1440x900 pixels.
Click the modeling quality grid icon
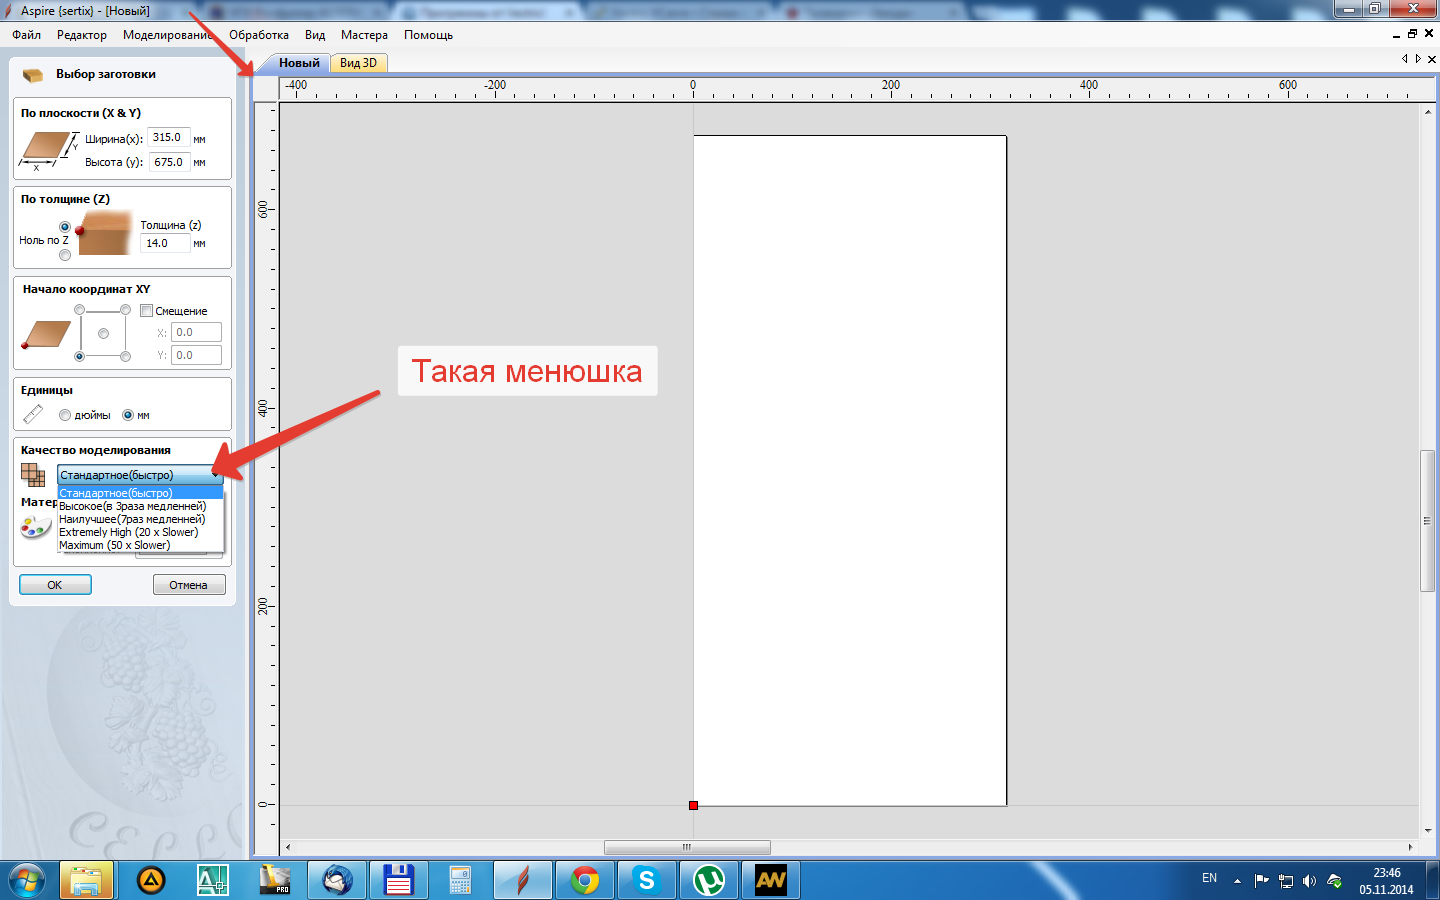coord(33,474)
